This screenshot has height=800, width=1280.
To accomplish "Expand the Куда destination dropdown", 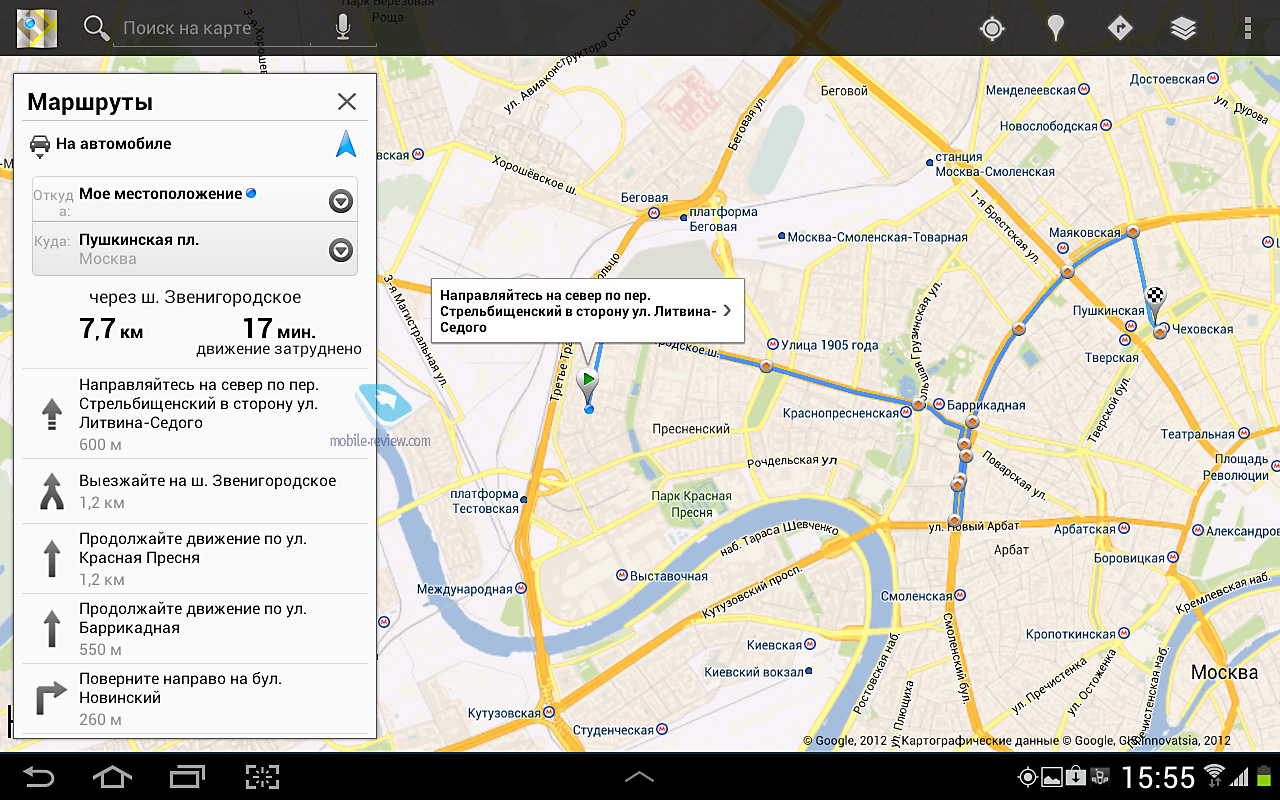I will point(341,250).
